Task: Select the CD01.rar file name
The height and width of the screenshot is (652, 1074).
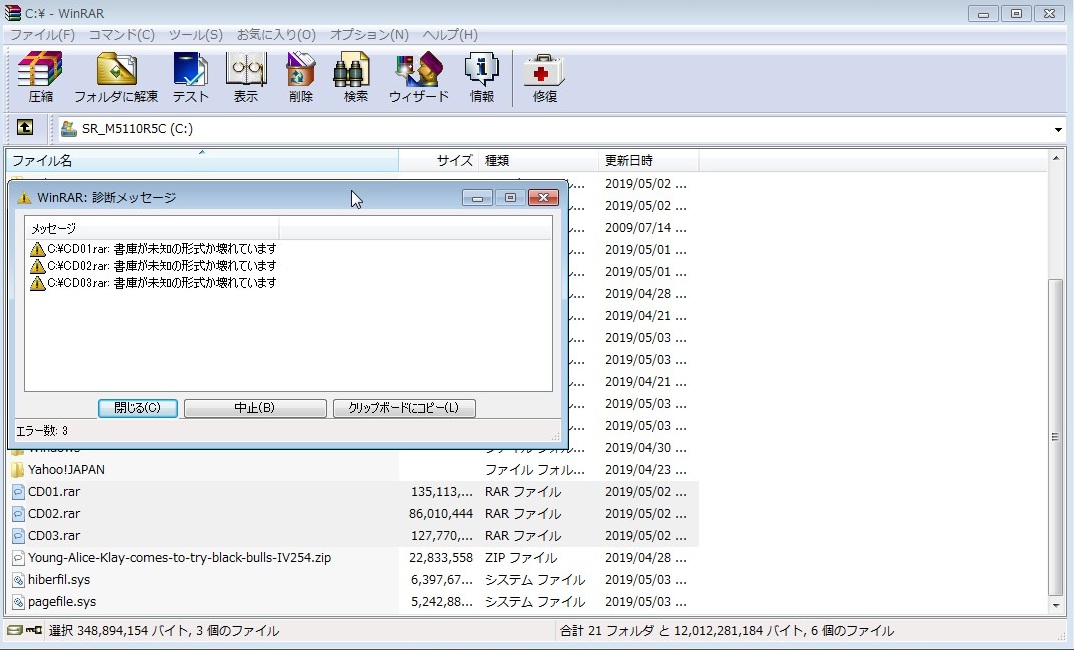Action: 54,492
